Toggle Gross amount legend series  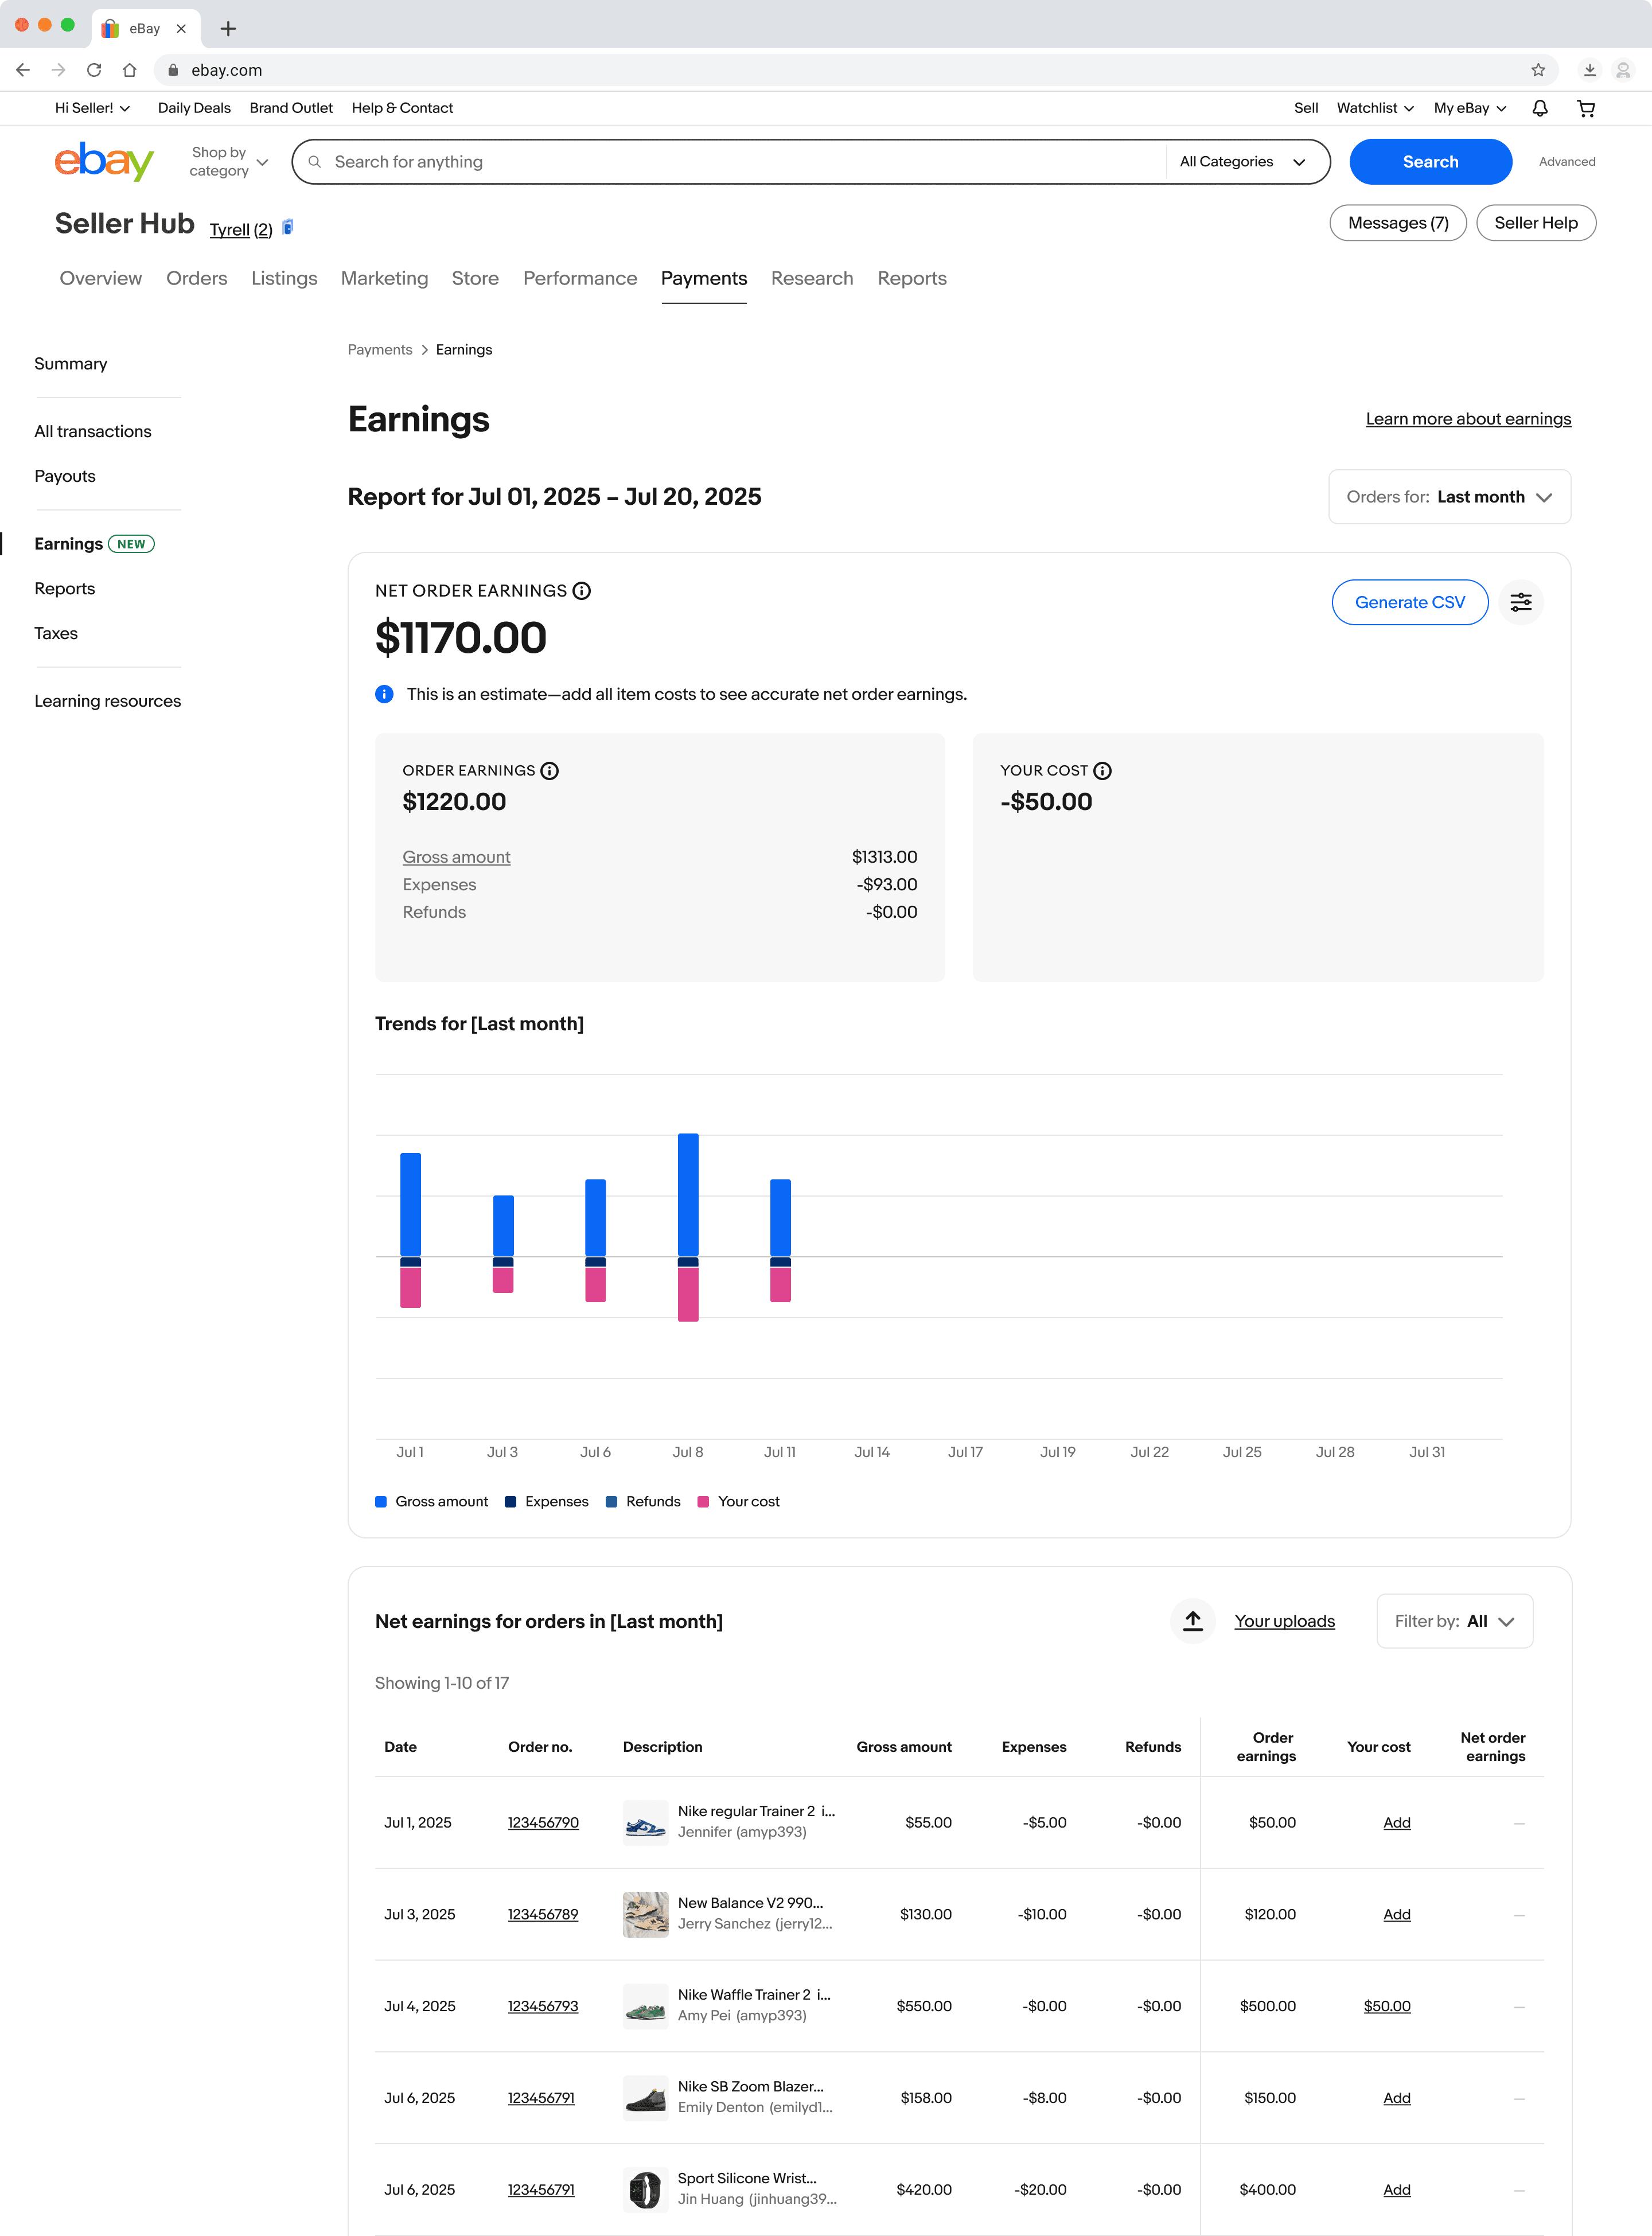coord(431,1501)
